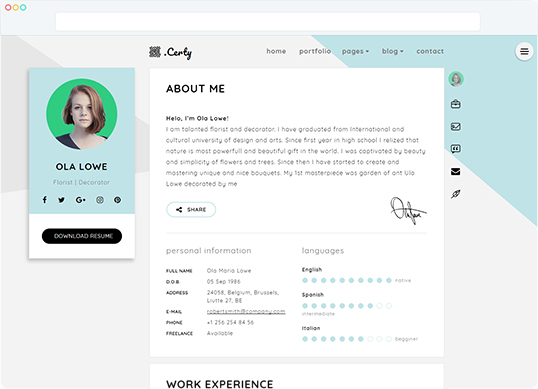Click the date of birth 05 Sep 1986
The image size is (538, 389).
click(x=223, y=282)
